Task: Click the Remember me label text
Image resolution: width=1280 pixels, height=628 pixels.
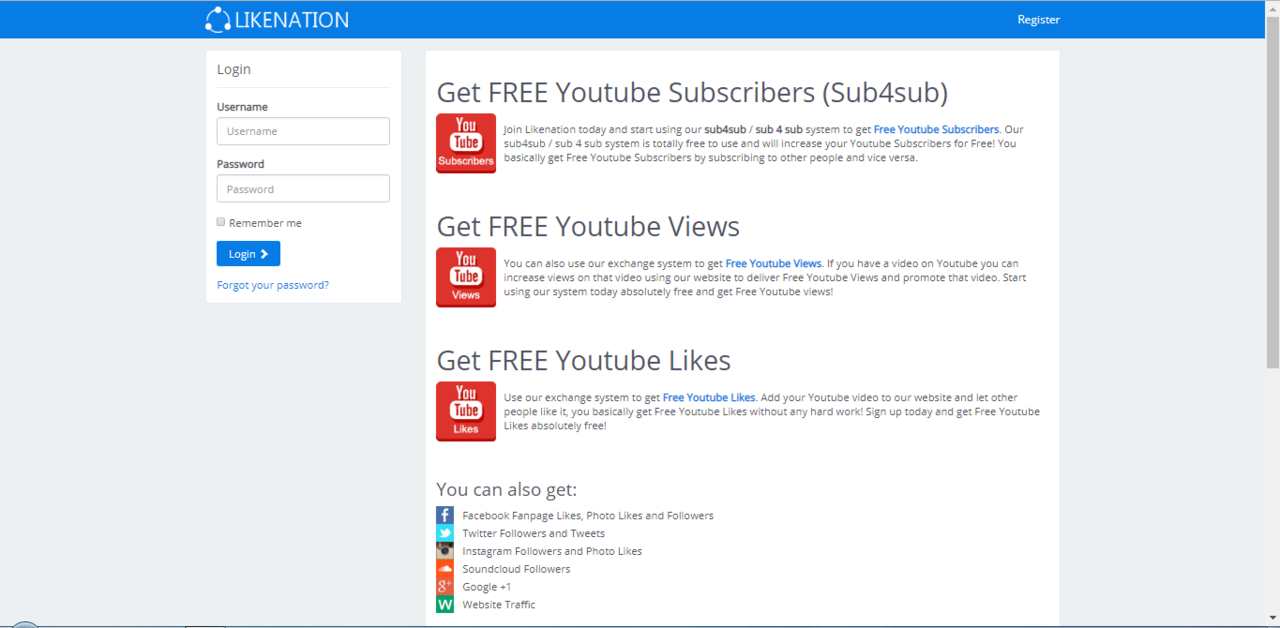Action: click(265, 223)
